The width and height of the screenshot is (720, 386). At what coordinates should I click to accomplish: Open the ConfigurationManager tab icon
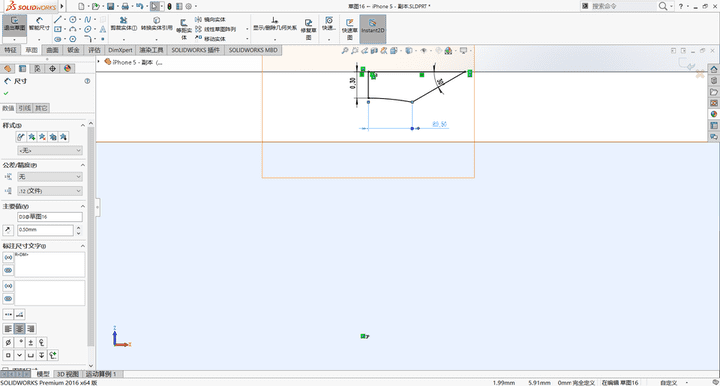coord(37,68)
